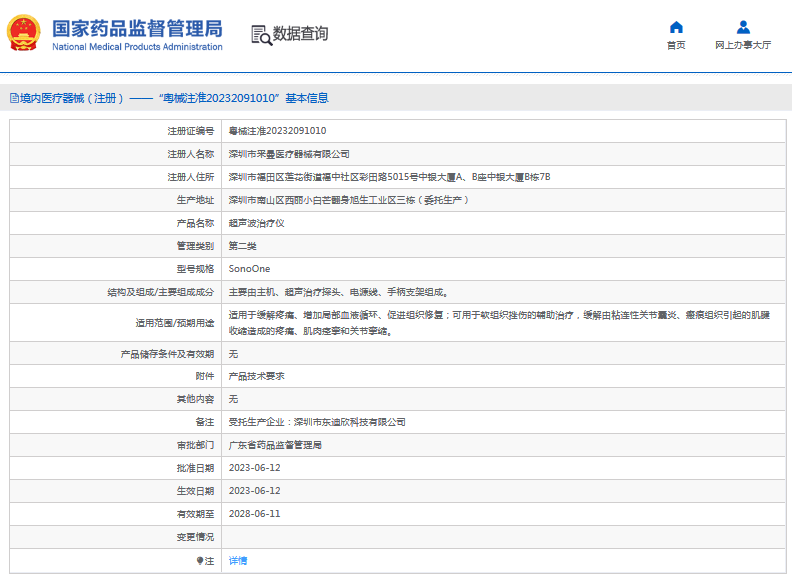Go to 首页 via the house icon
Viewport: 792px width, 582px height.
coord(676,27)
